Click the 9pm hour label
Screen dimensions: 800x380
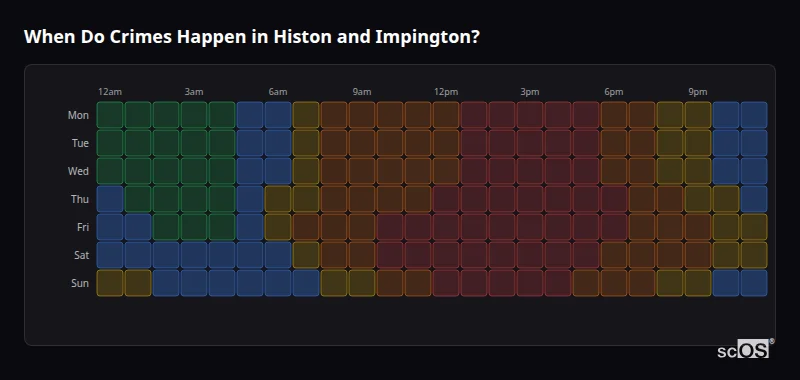697,92
